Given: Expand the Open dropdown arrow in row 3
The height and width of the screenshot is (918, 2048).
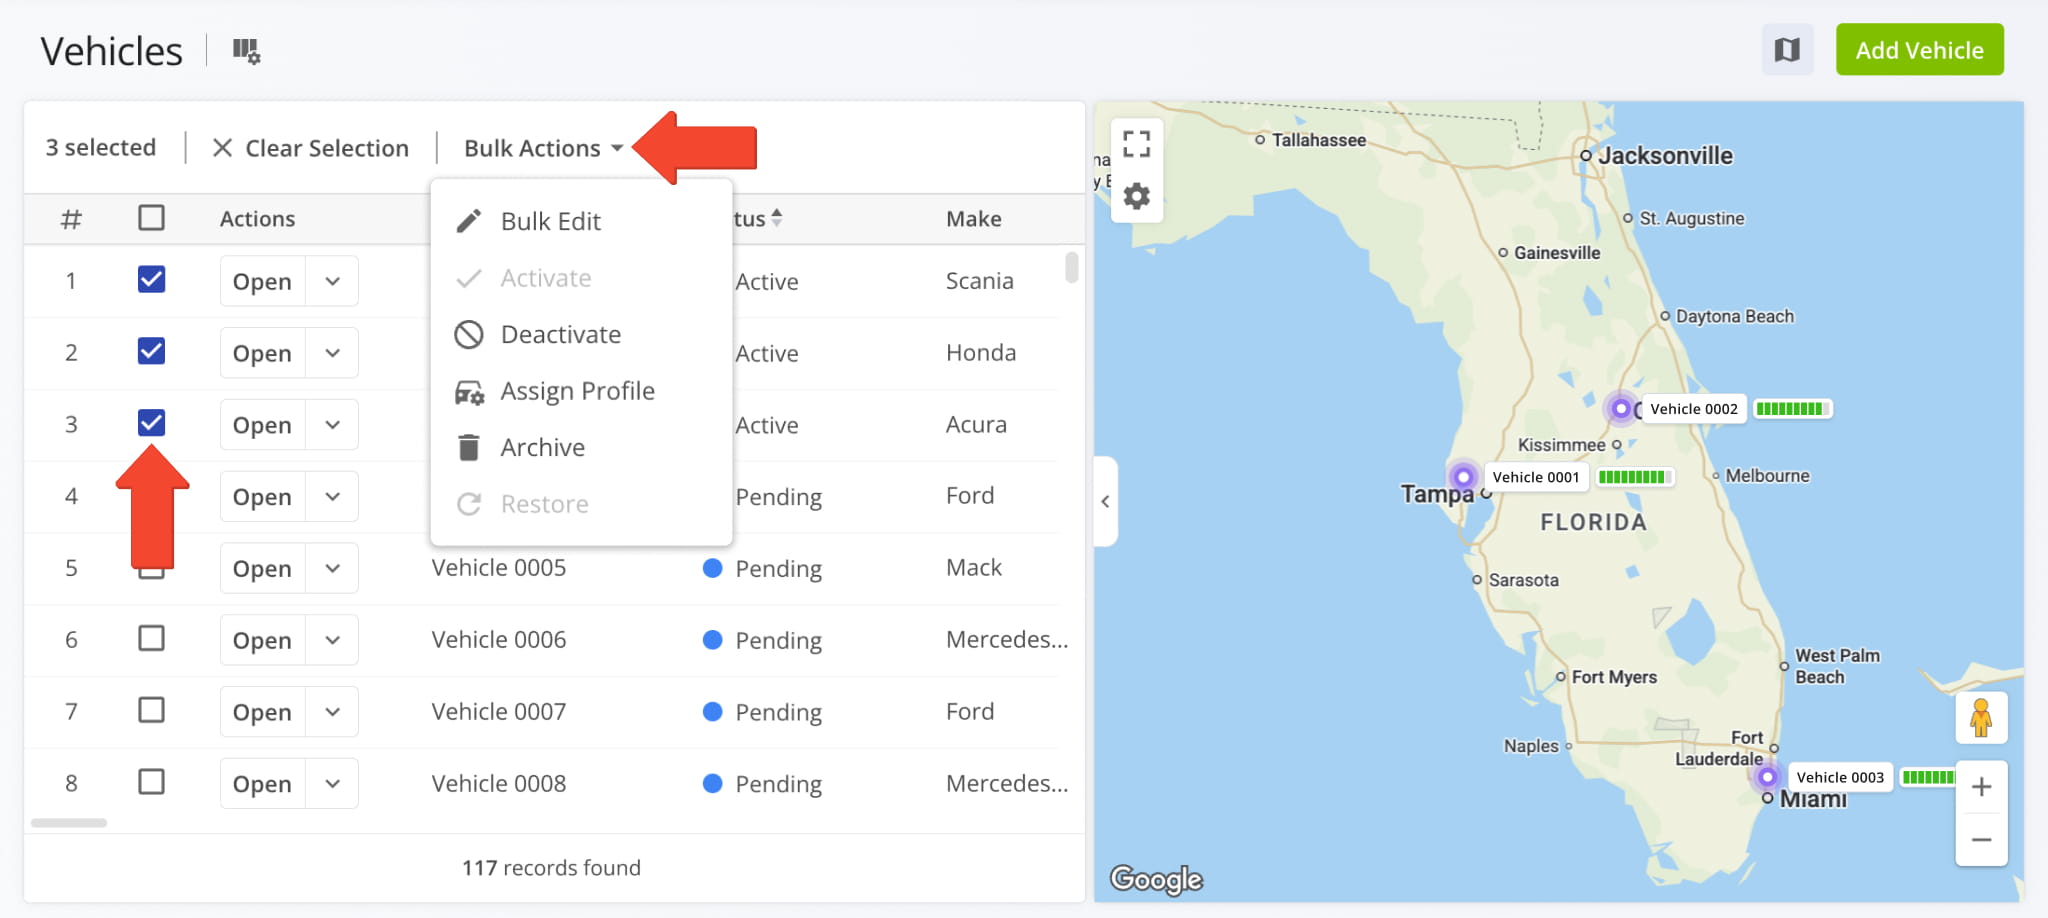Looking at the screenshot, I should click(x=332, y=425).
